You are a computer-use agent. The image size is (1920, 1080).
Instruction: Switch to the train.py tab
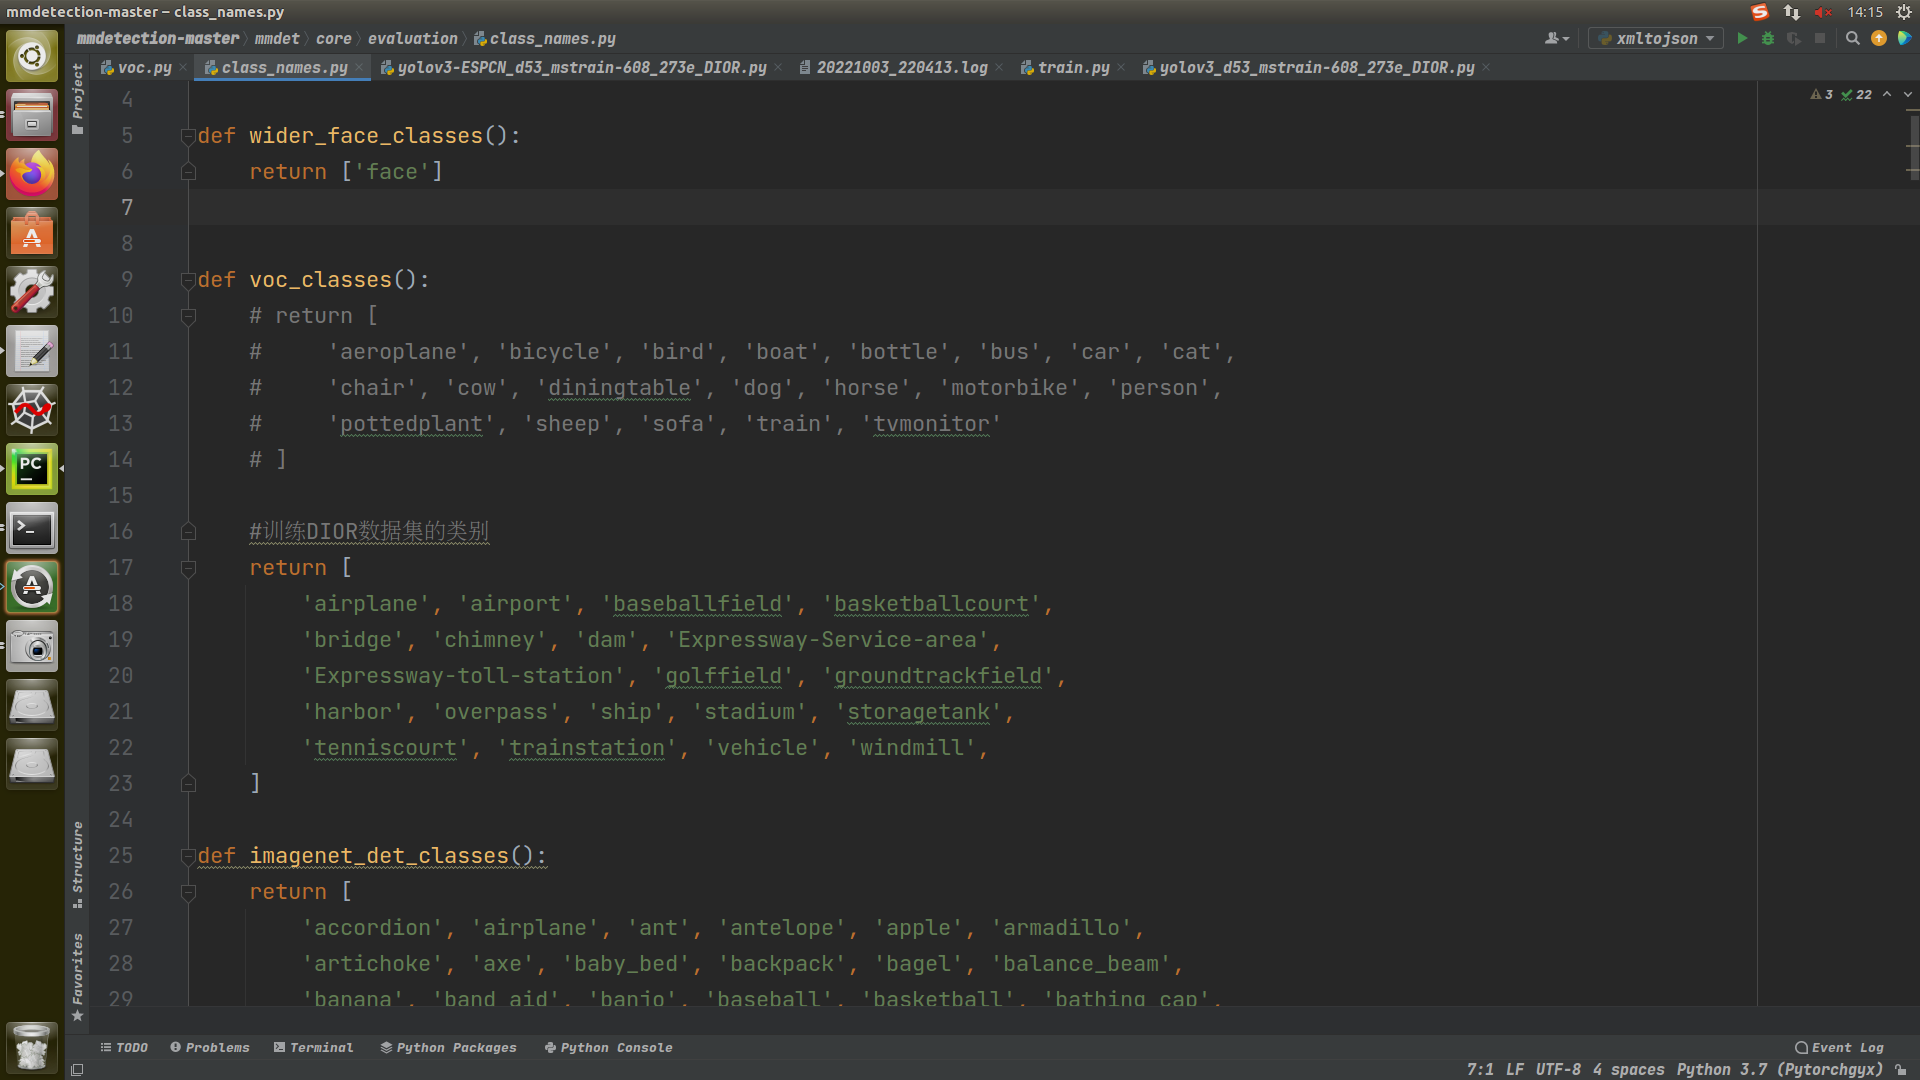coord(1072,67)
